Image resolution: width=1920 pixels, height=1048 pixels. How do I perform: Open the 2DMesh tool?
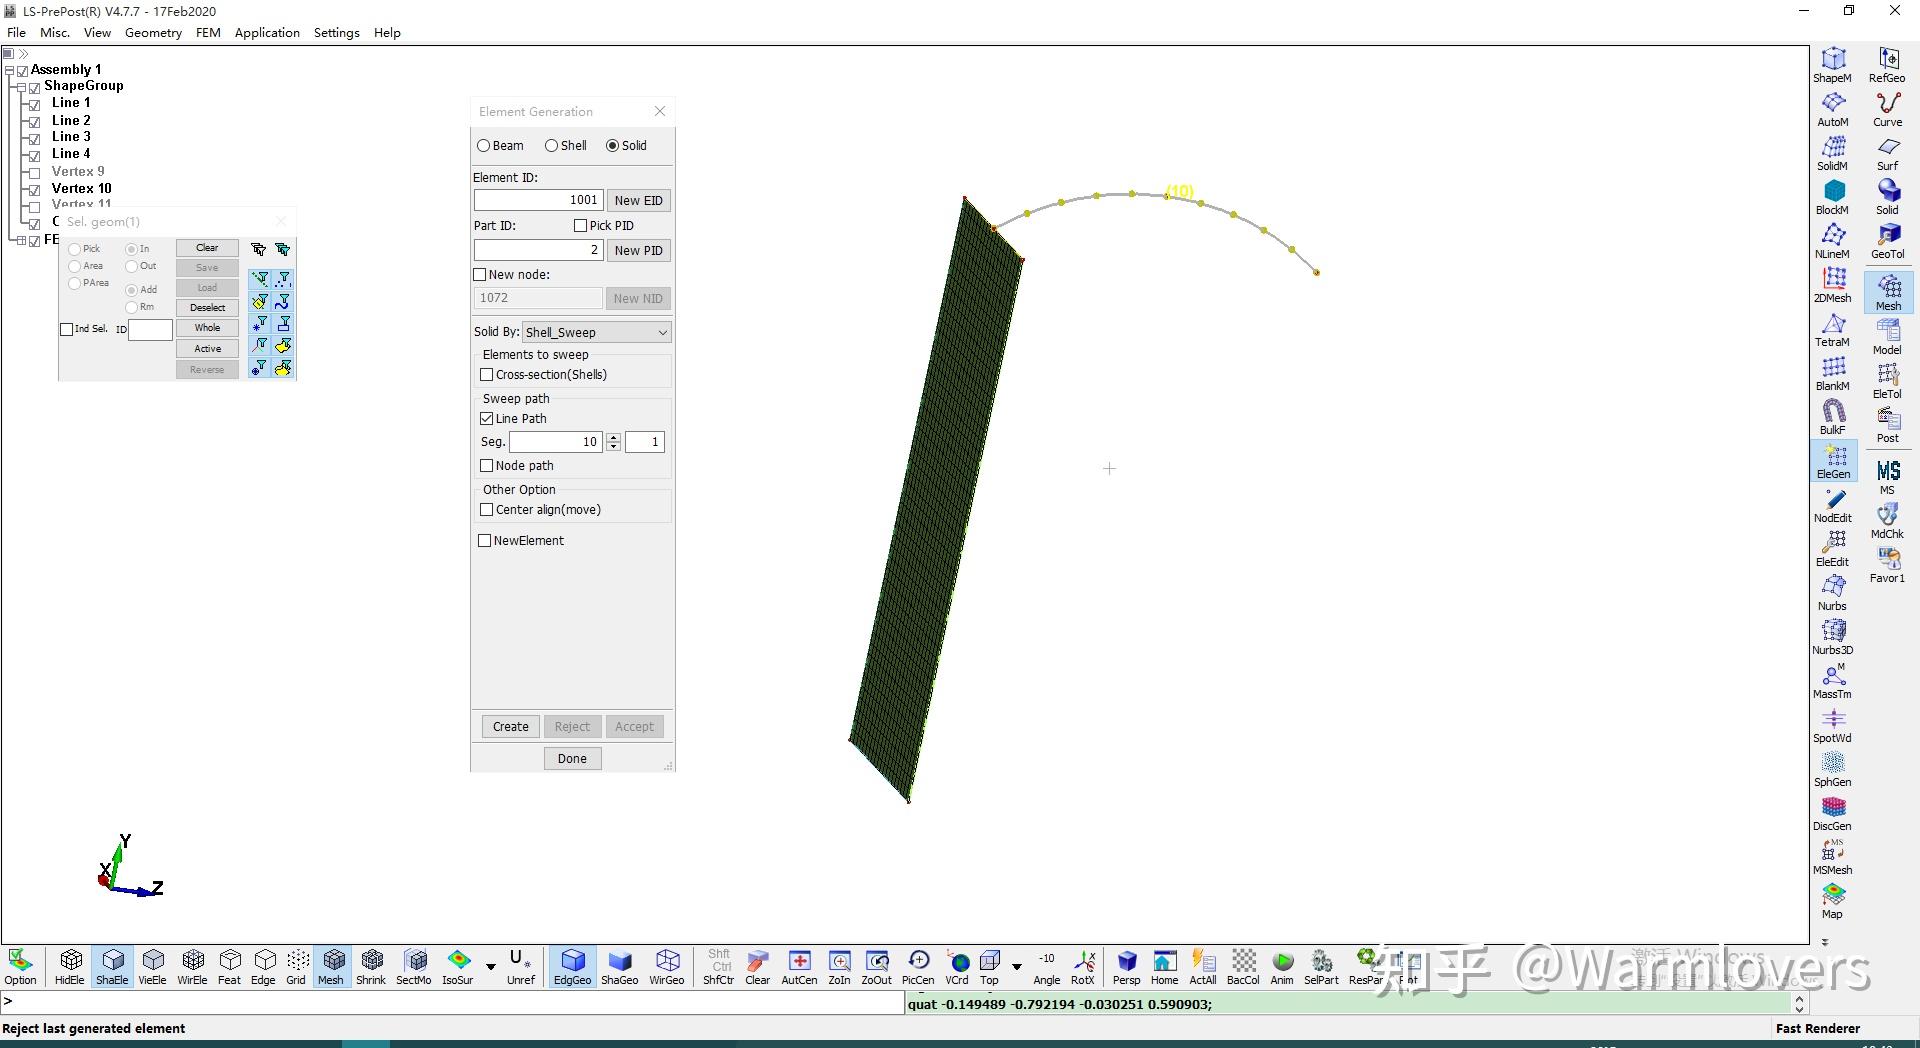tap(1832, 285)
